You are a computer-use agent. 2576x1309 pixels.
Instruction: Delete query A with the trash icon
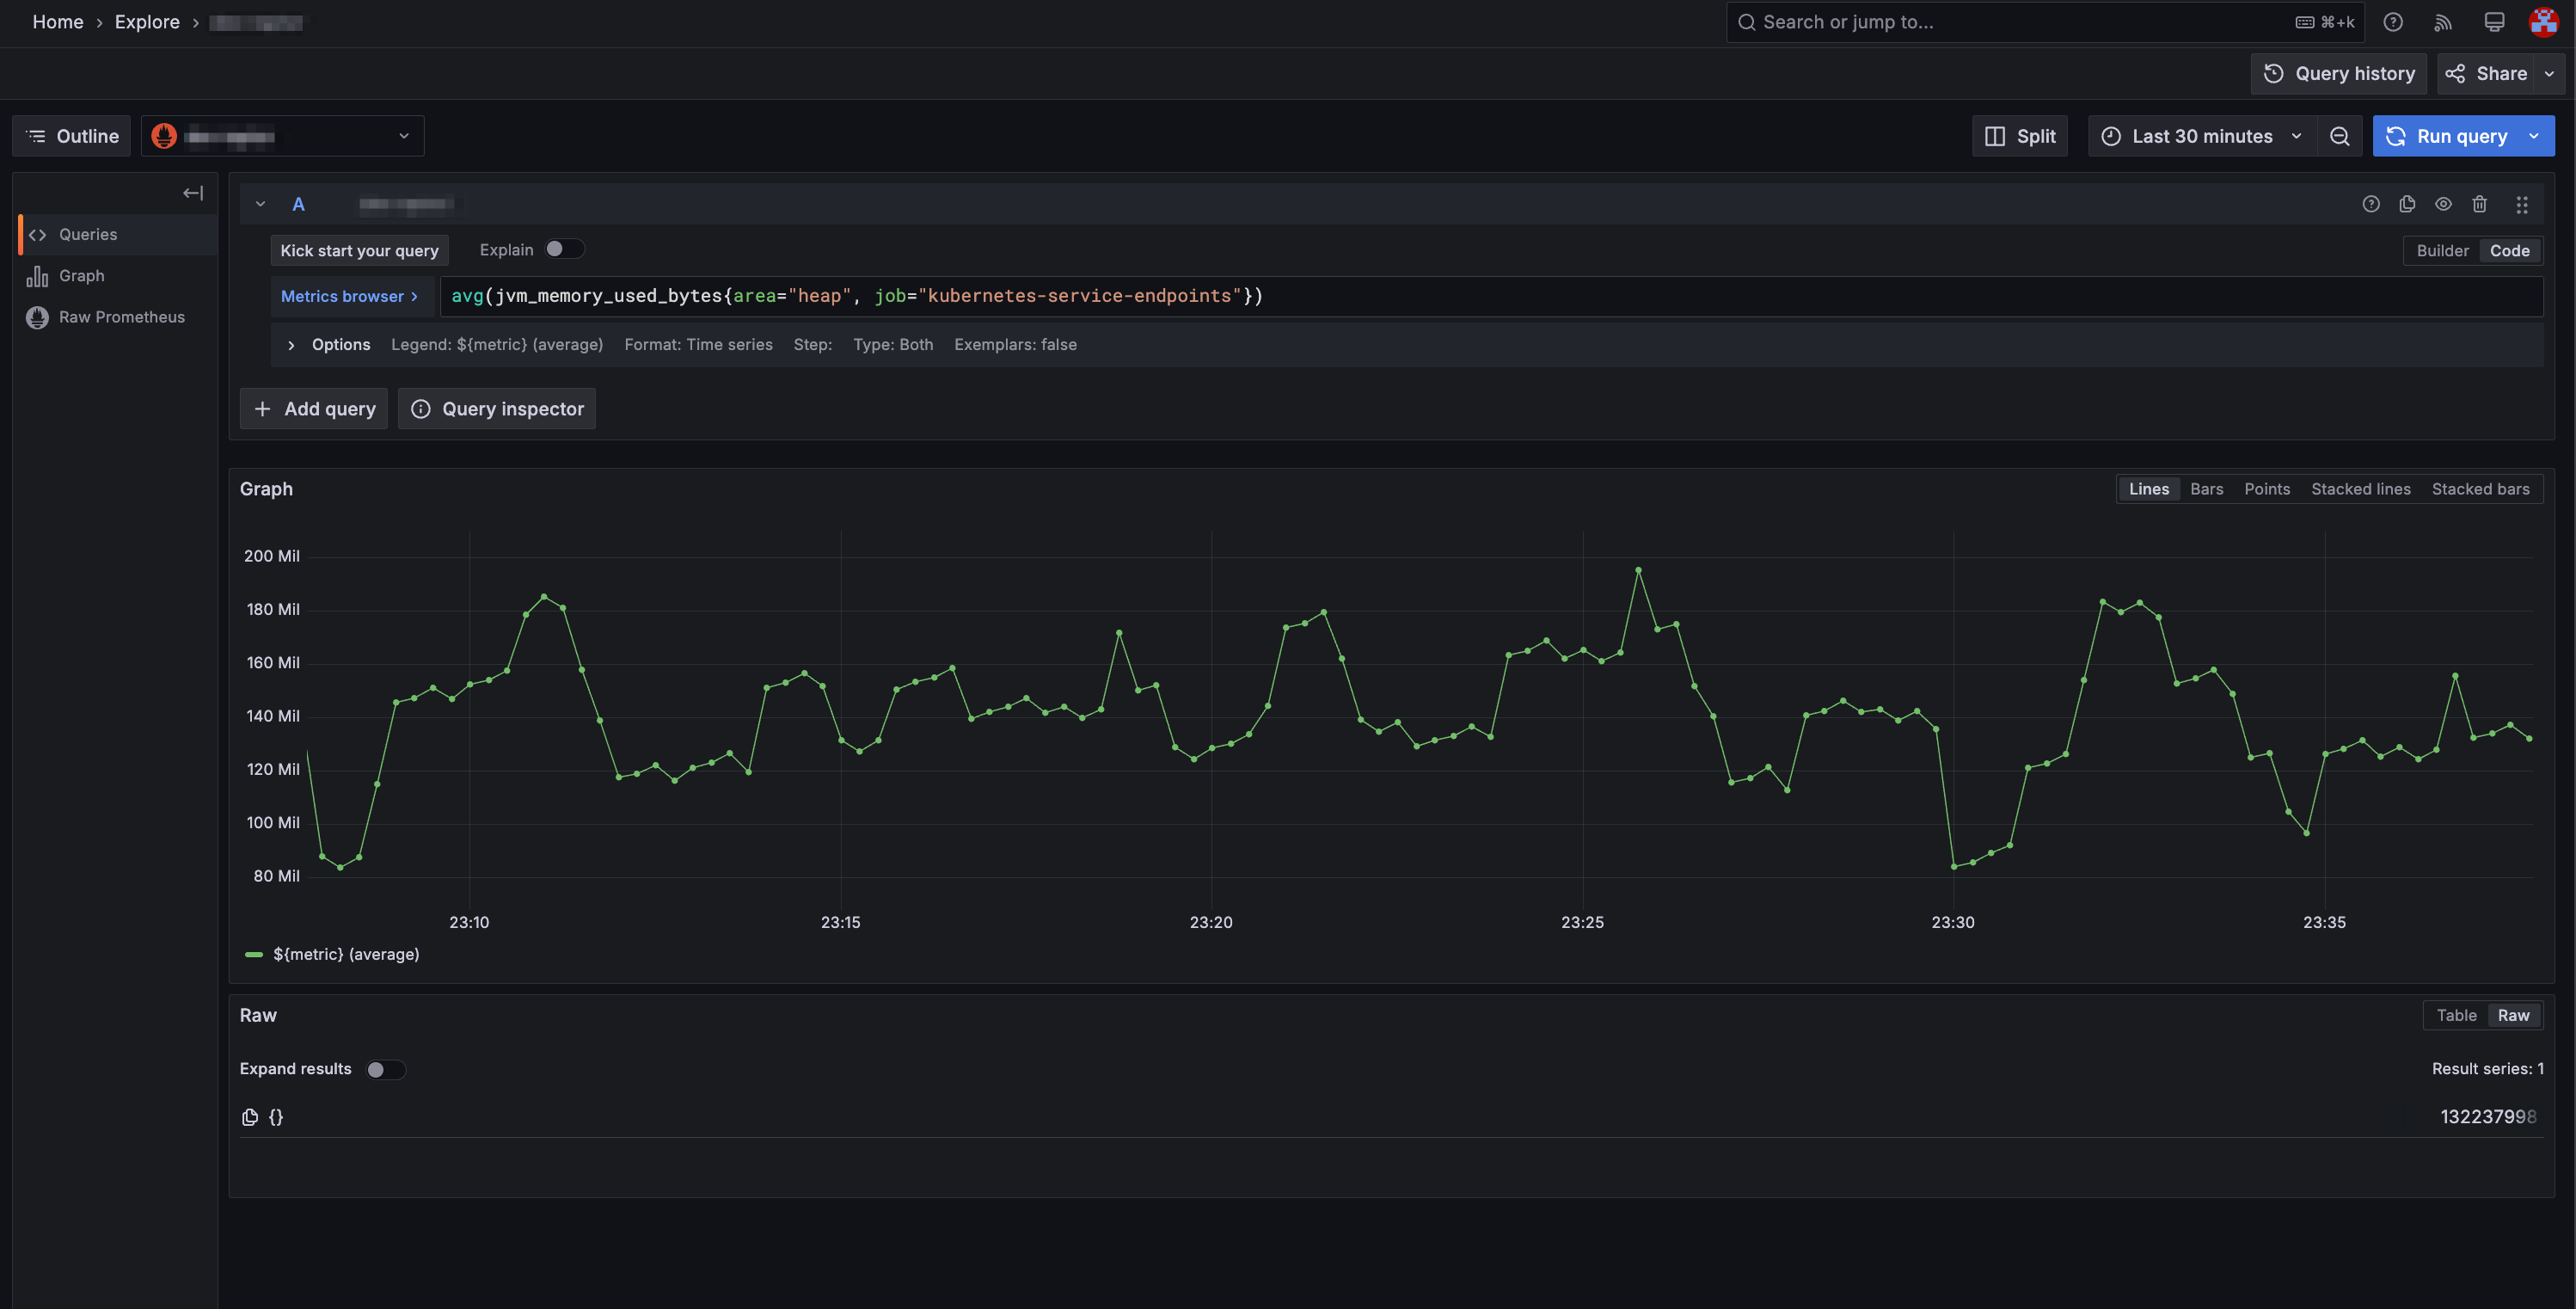[2480, 204]
